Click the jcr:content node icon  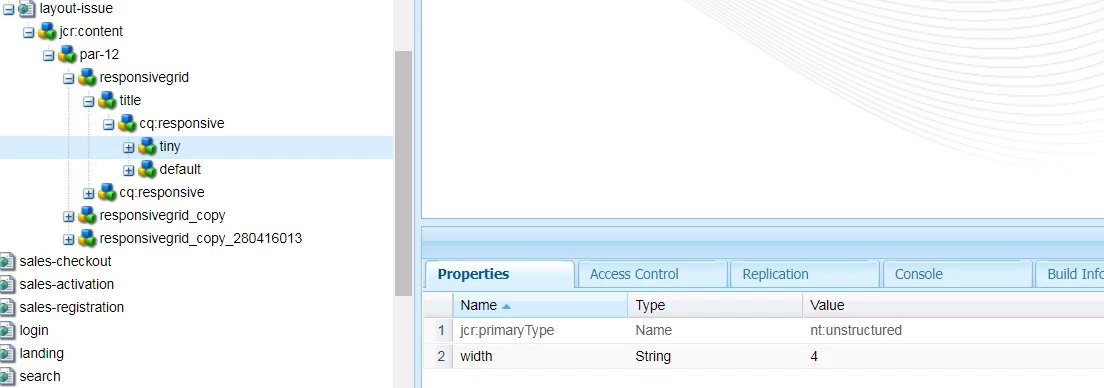46,32
